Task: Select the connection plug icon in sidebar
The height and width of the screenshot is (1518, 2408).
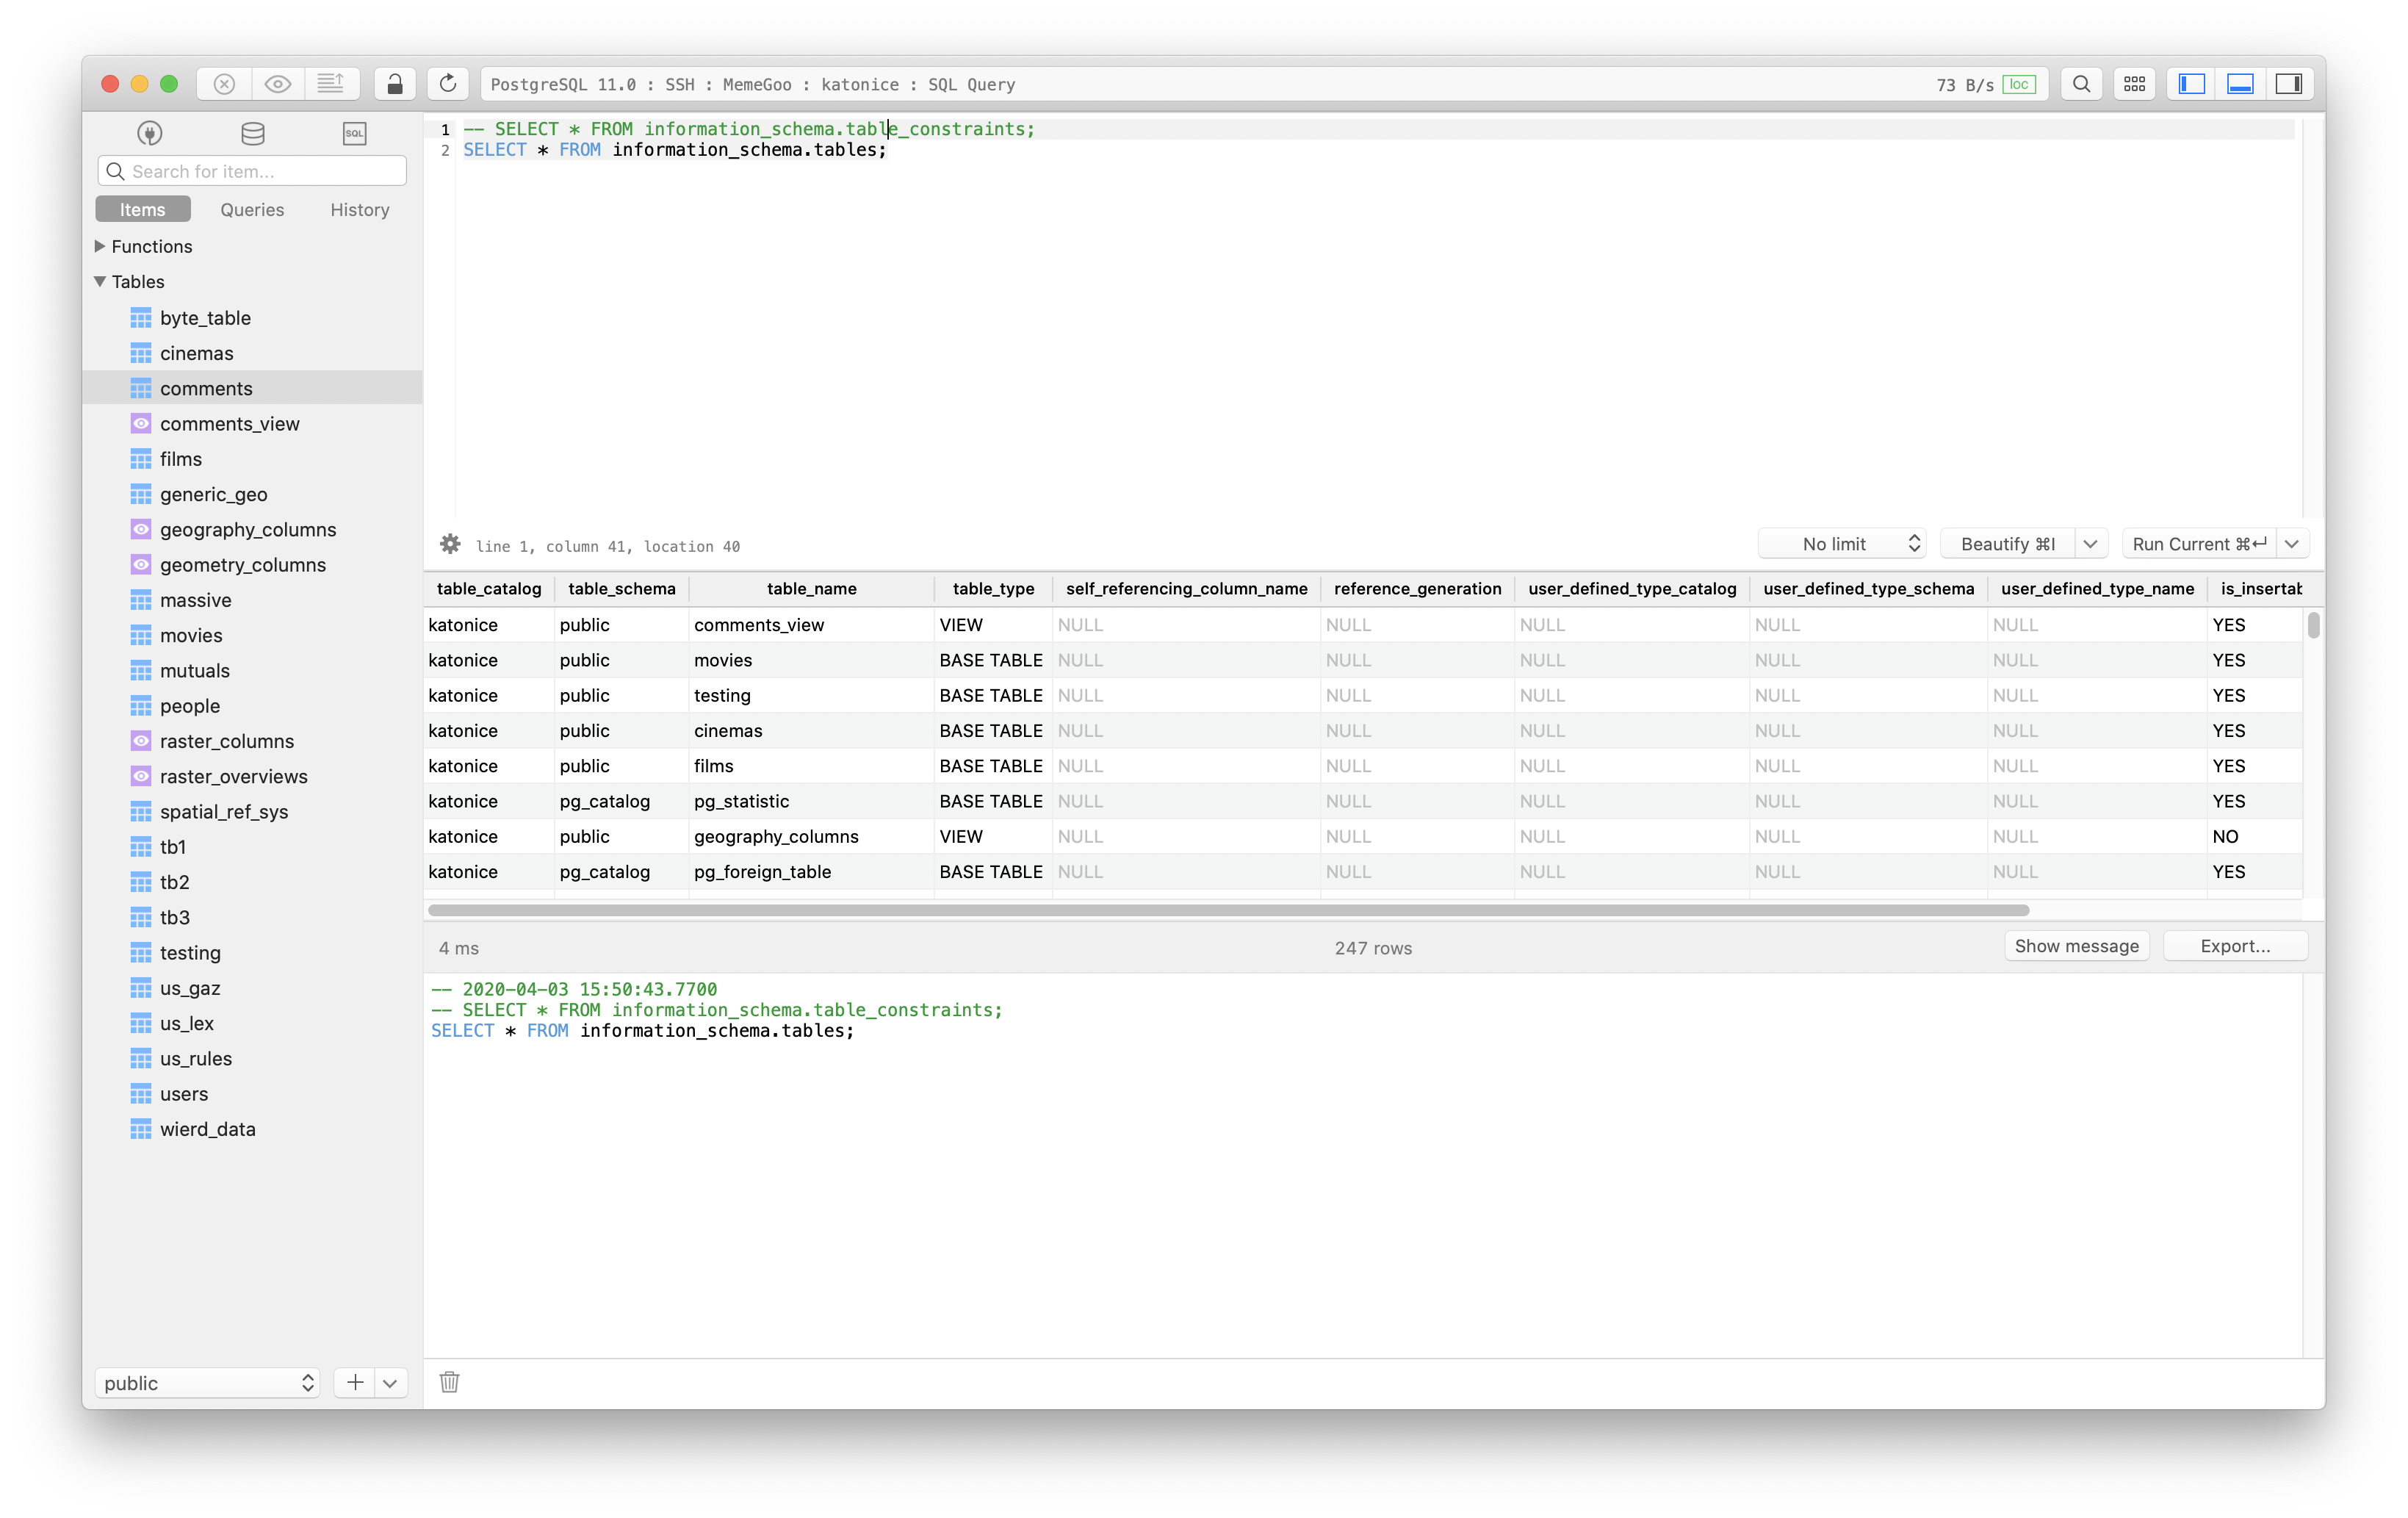Action: 149,132
